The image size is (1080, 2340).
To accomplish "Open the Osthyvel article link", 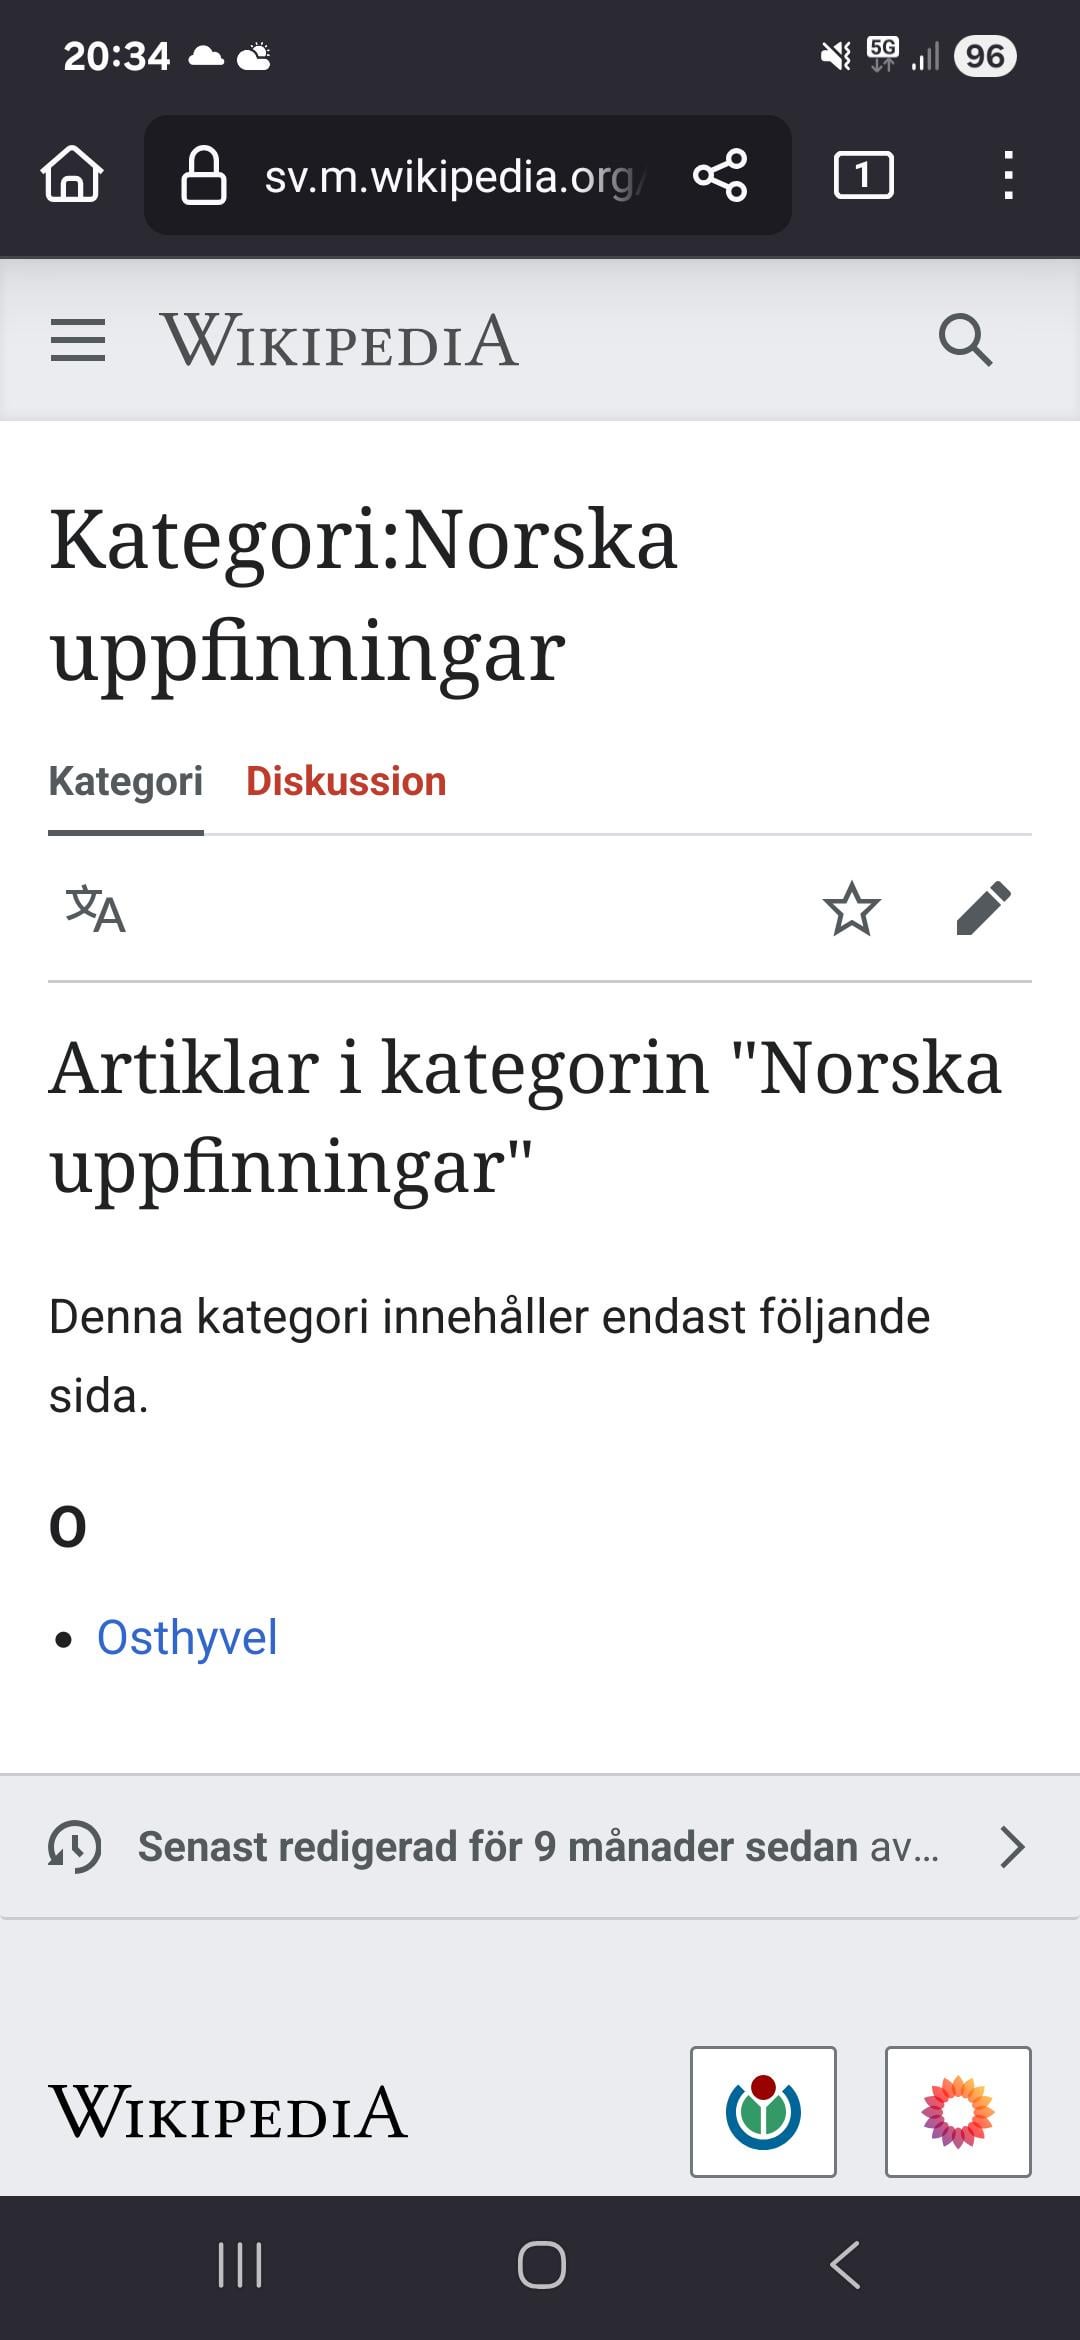I will (187, 1638).
